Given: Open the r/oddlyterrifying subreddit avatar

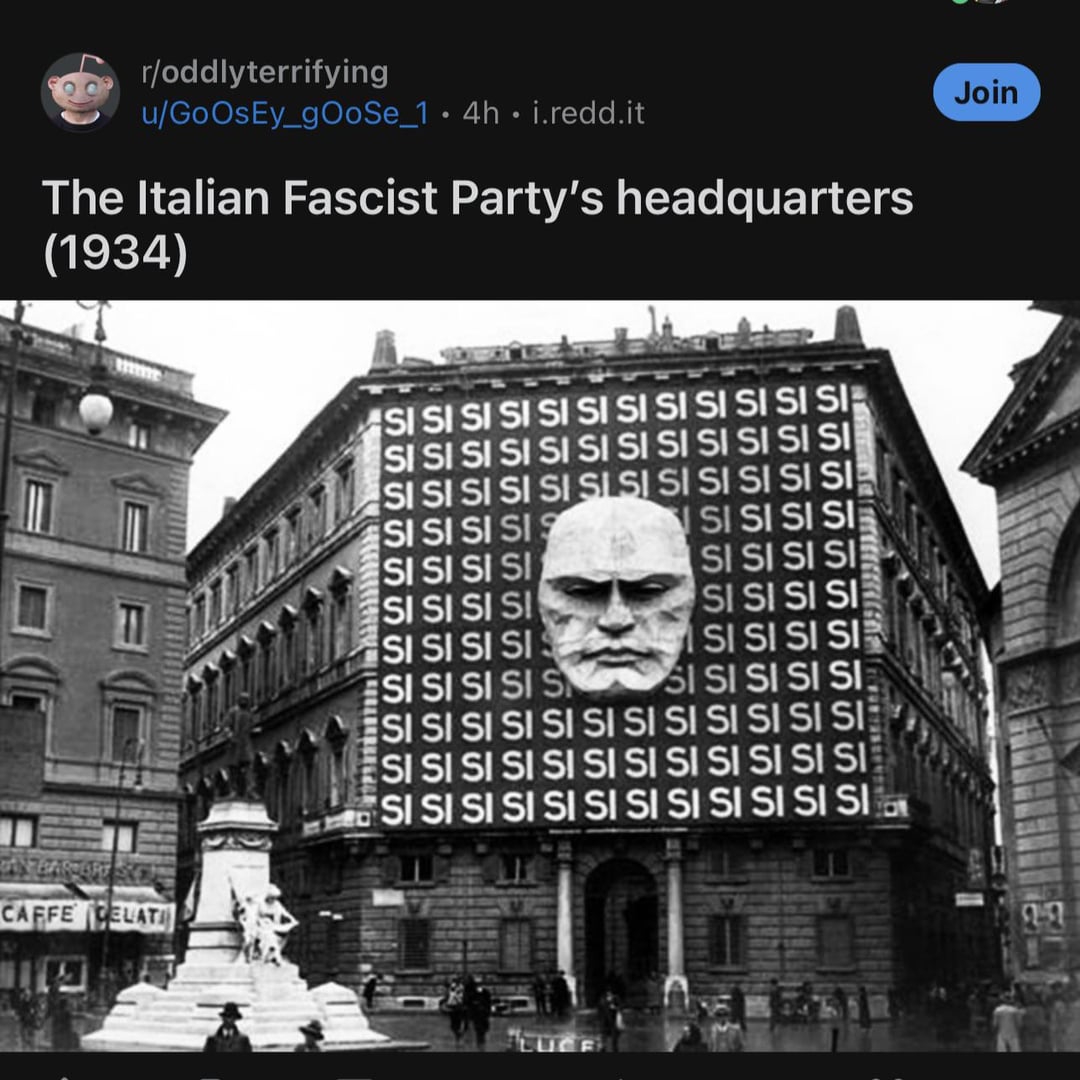Looking at the screenshot, I should pyautogui.click(x=80, y=92).
